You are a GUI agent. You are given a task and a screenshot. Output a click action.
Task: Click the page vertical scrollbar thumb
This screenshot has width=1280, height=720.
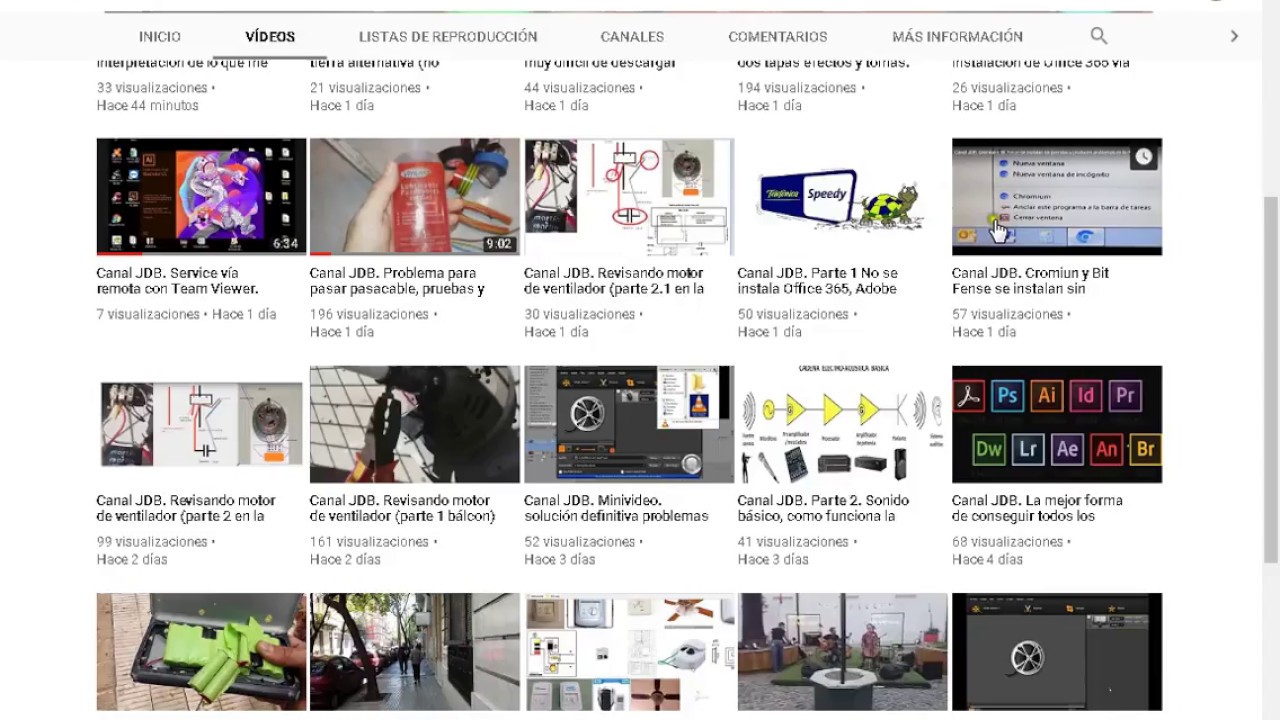point(1271,380)
